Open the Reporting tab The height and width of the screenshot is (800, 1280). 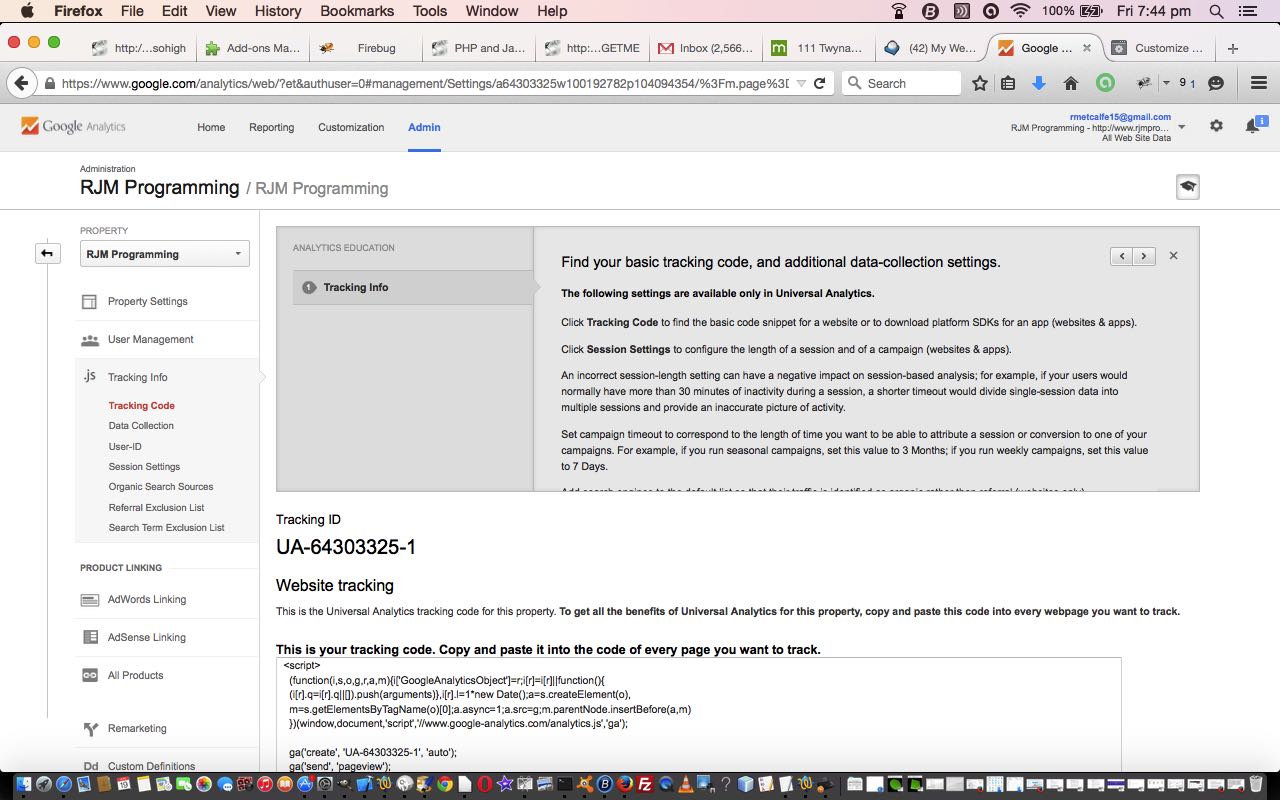tap(272, 127)
